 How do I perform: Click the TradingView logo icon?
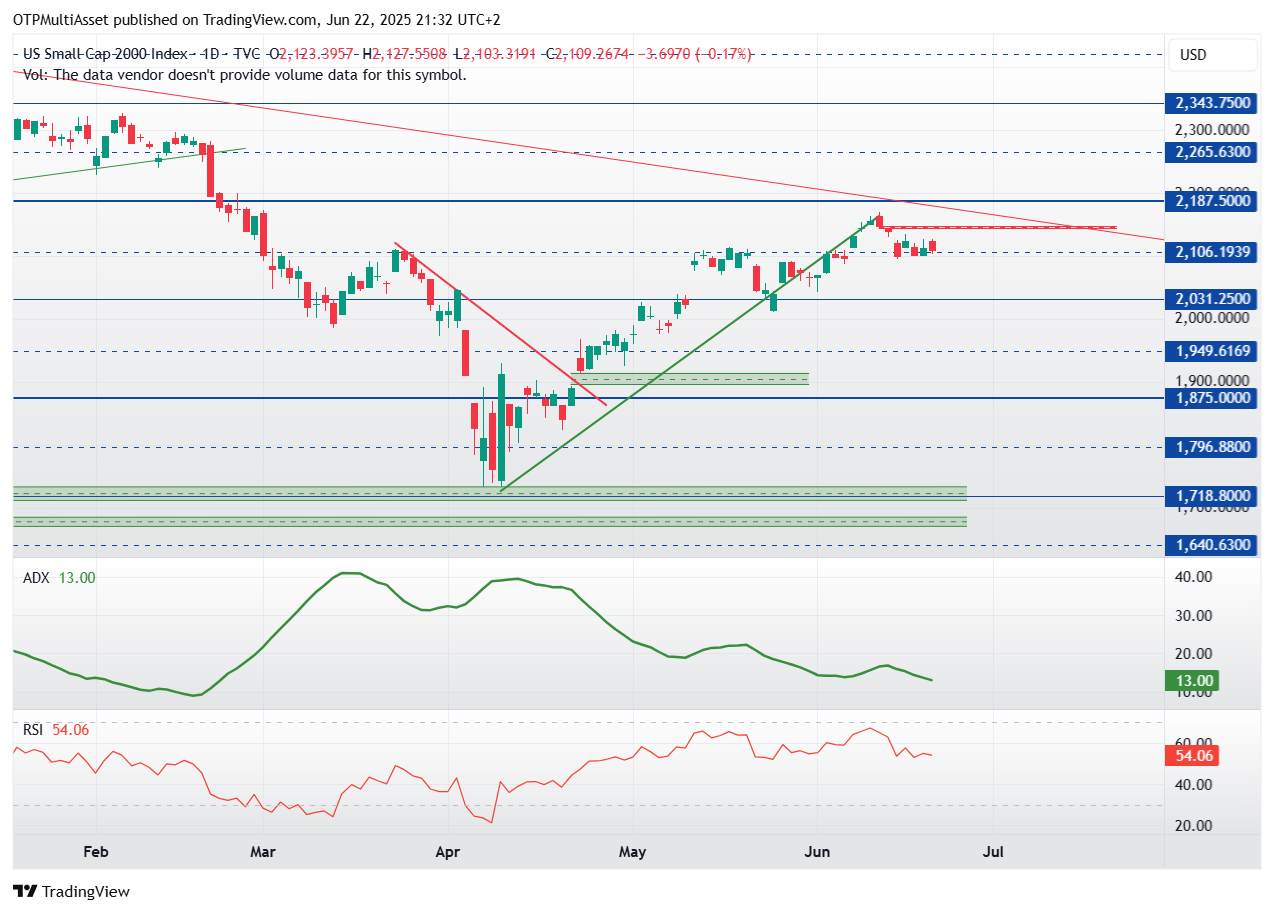coord(25,891)
